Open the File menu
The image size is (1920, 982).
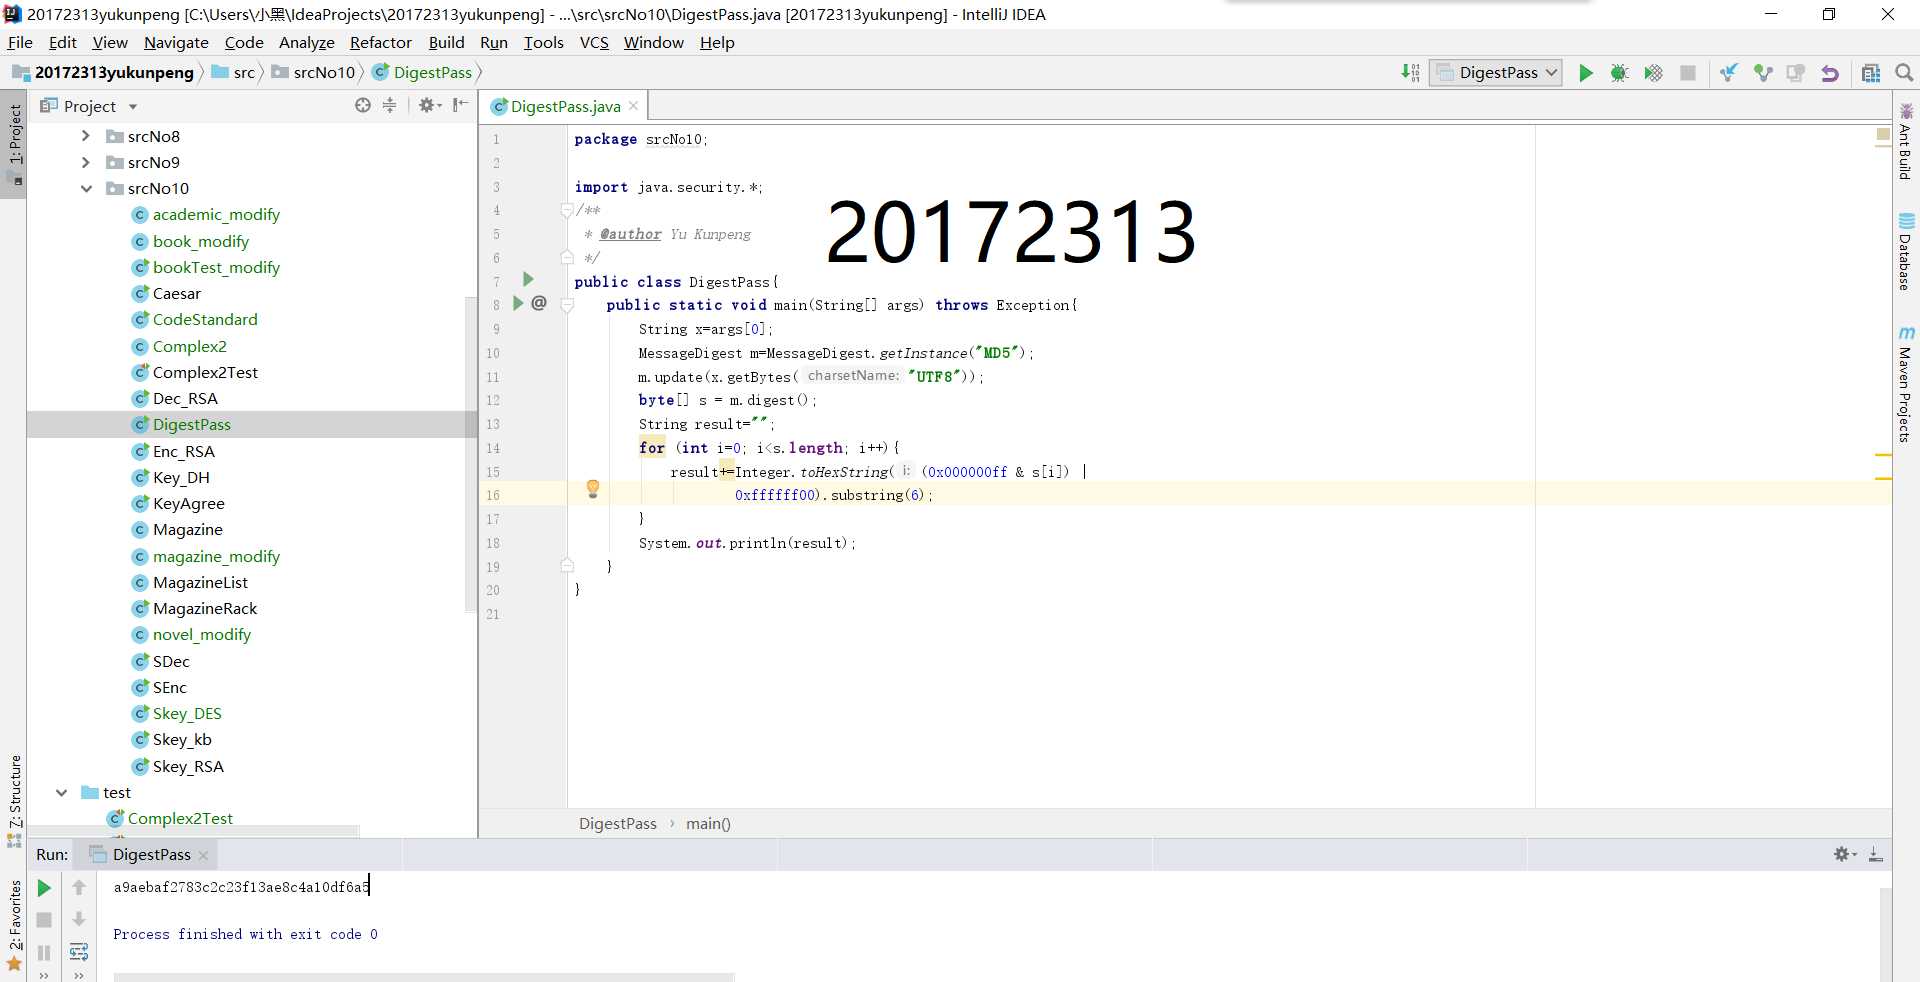point(20,42)
